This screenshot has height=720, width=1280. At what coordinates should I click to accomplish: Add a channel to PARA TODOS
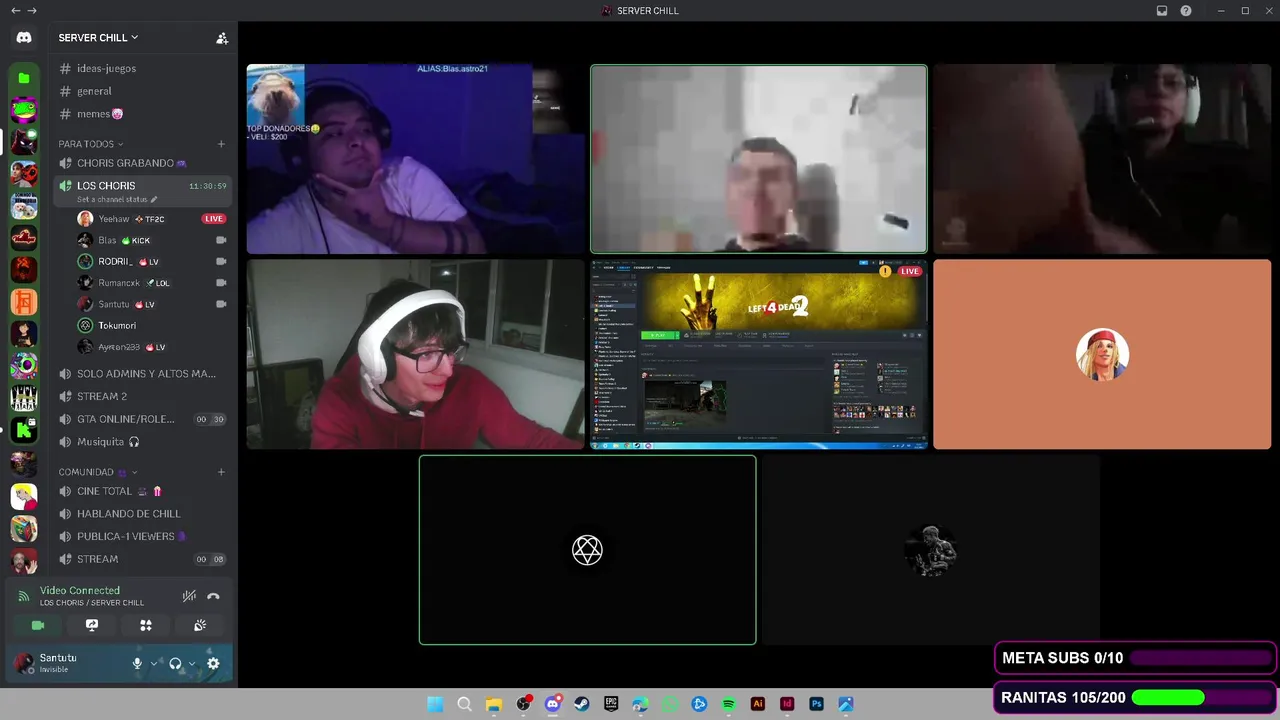click(x=221, y=144)
